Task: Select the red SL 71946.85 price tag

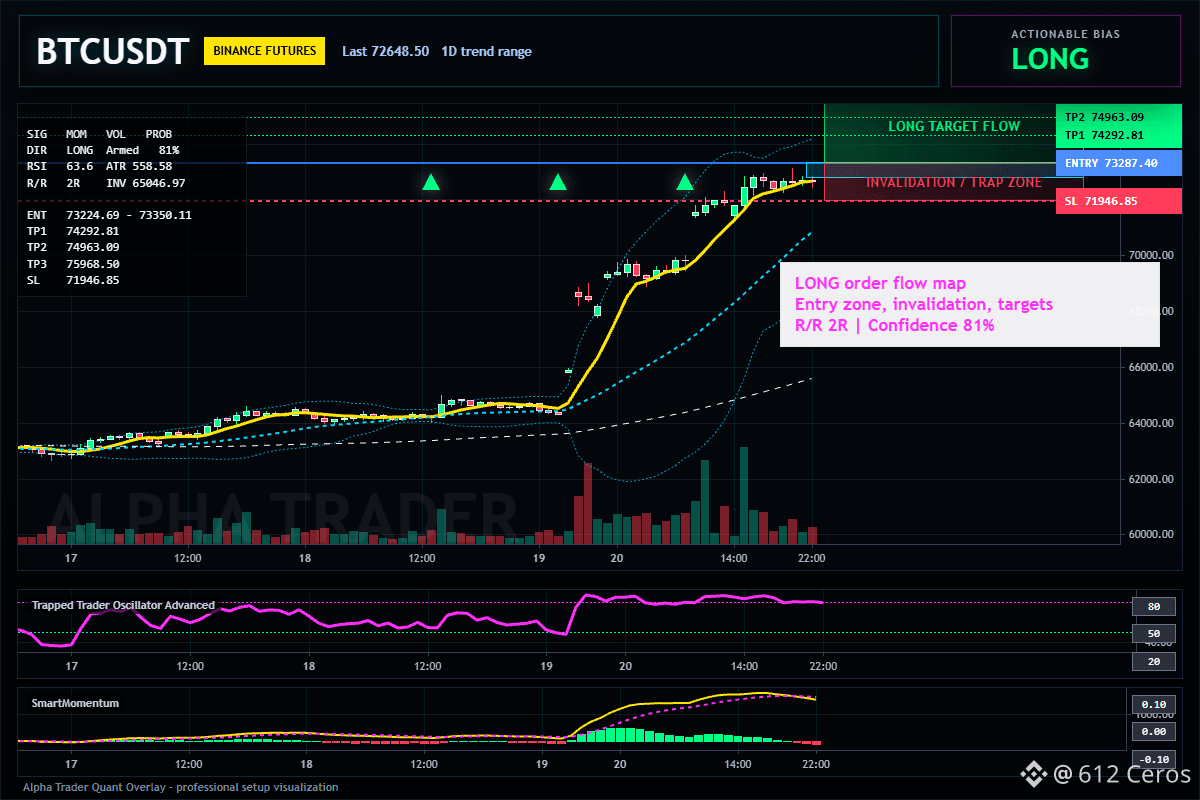Action: (x=1117, y=201)
